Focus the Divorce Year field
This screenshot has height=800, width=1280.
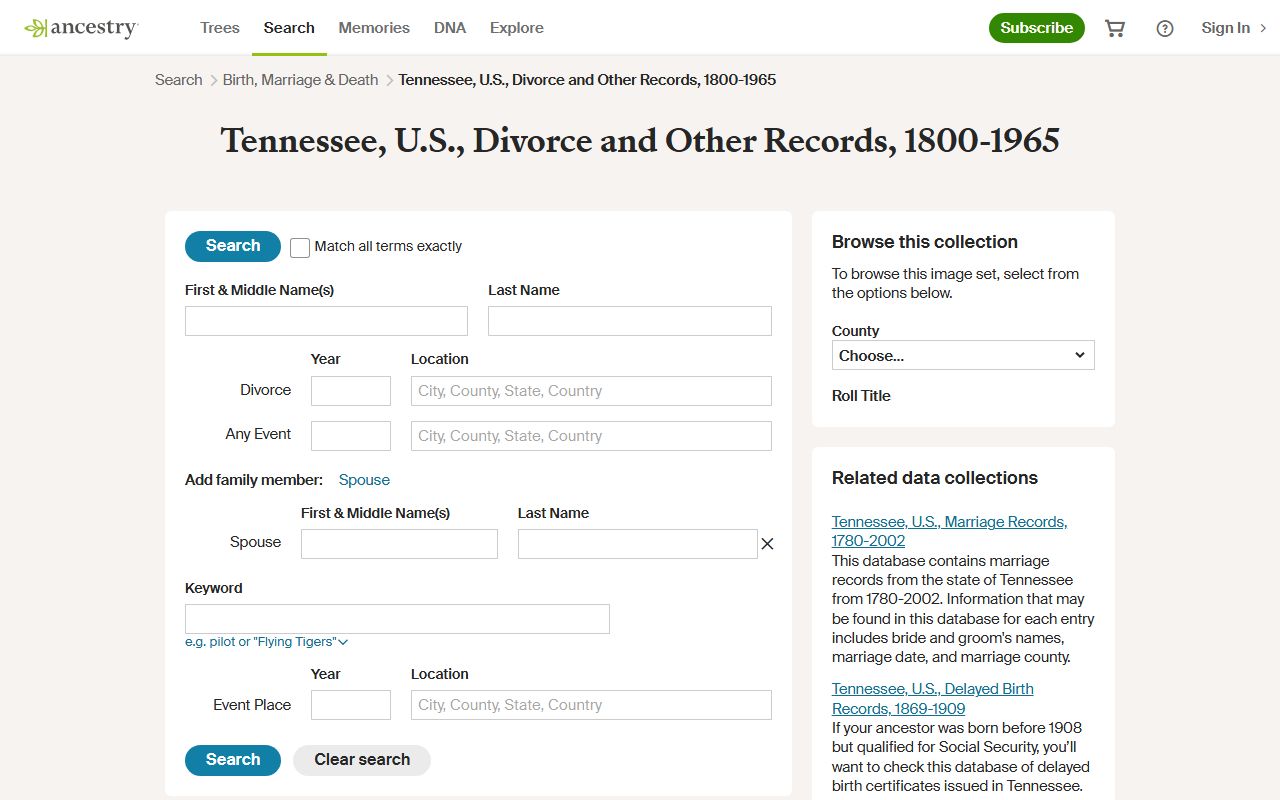pyautogui.click(x=351, y=391)
